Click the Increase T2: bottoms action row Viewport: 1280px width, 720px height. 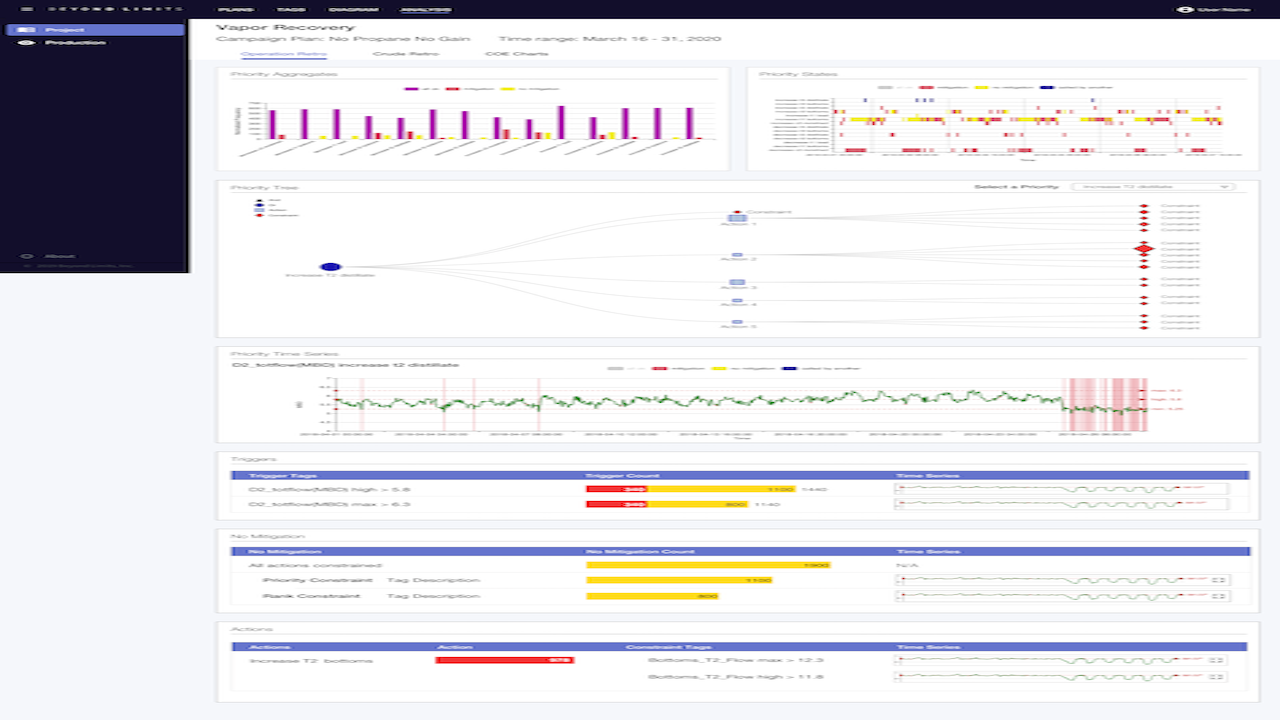(741, 660)
